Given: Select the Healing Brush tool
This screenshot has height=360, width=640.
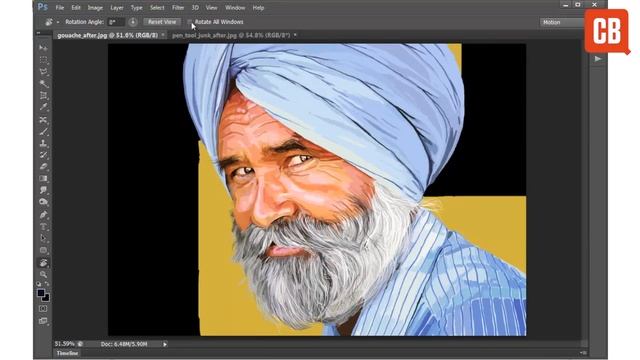Looking at the screenshot, I should tap(43, 120).
